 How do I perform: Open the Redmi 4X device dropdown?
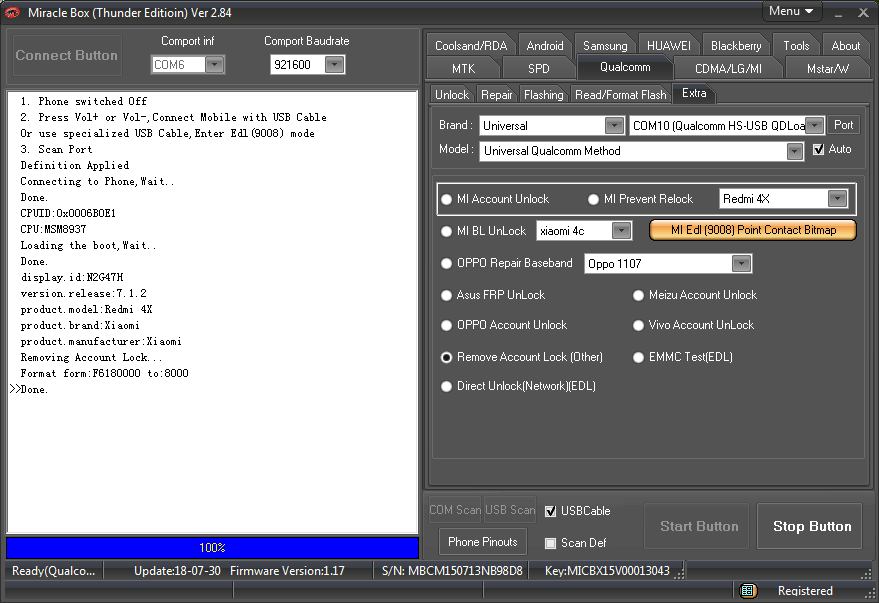click(837, 198)
